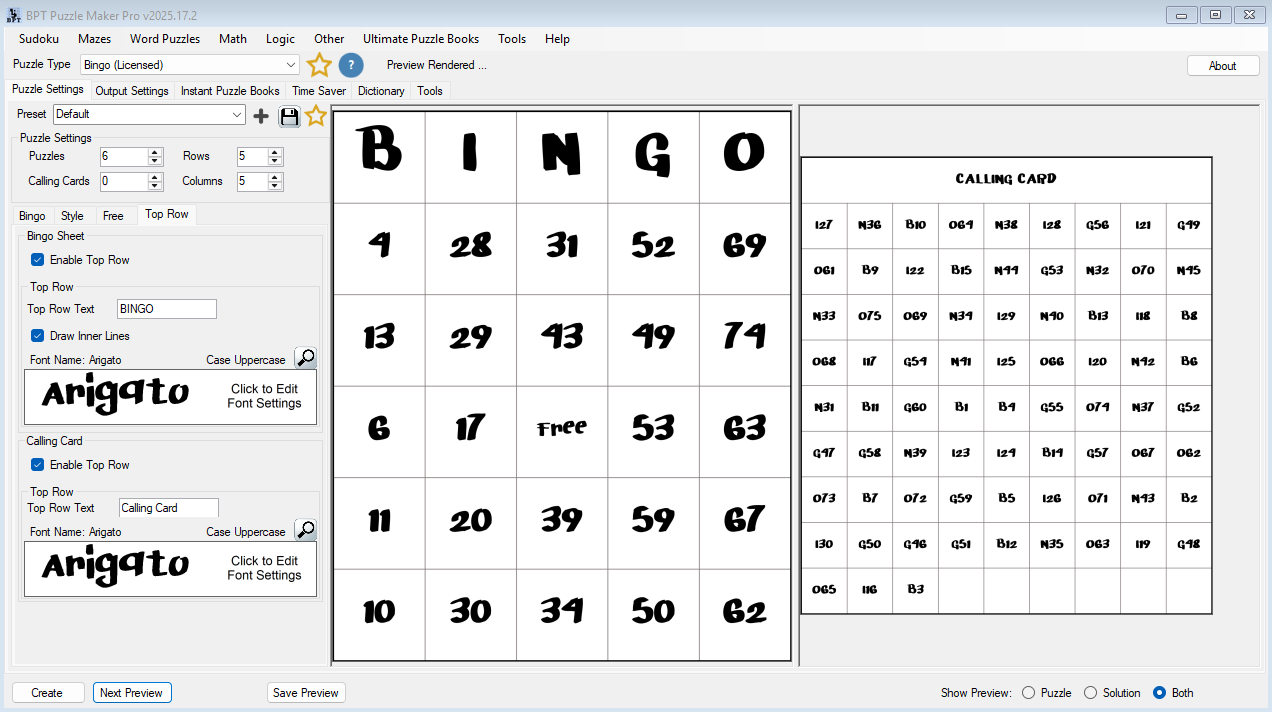Click the favorite star beside Puzzle Type
This screenshot has height=712, width=1272.
coord(318,64)
